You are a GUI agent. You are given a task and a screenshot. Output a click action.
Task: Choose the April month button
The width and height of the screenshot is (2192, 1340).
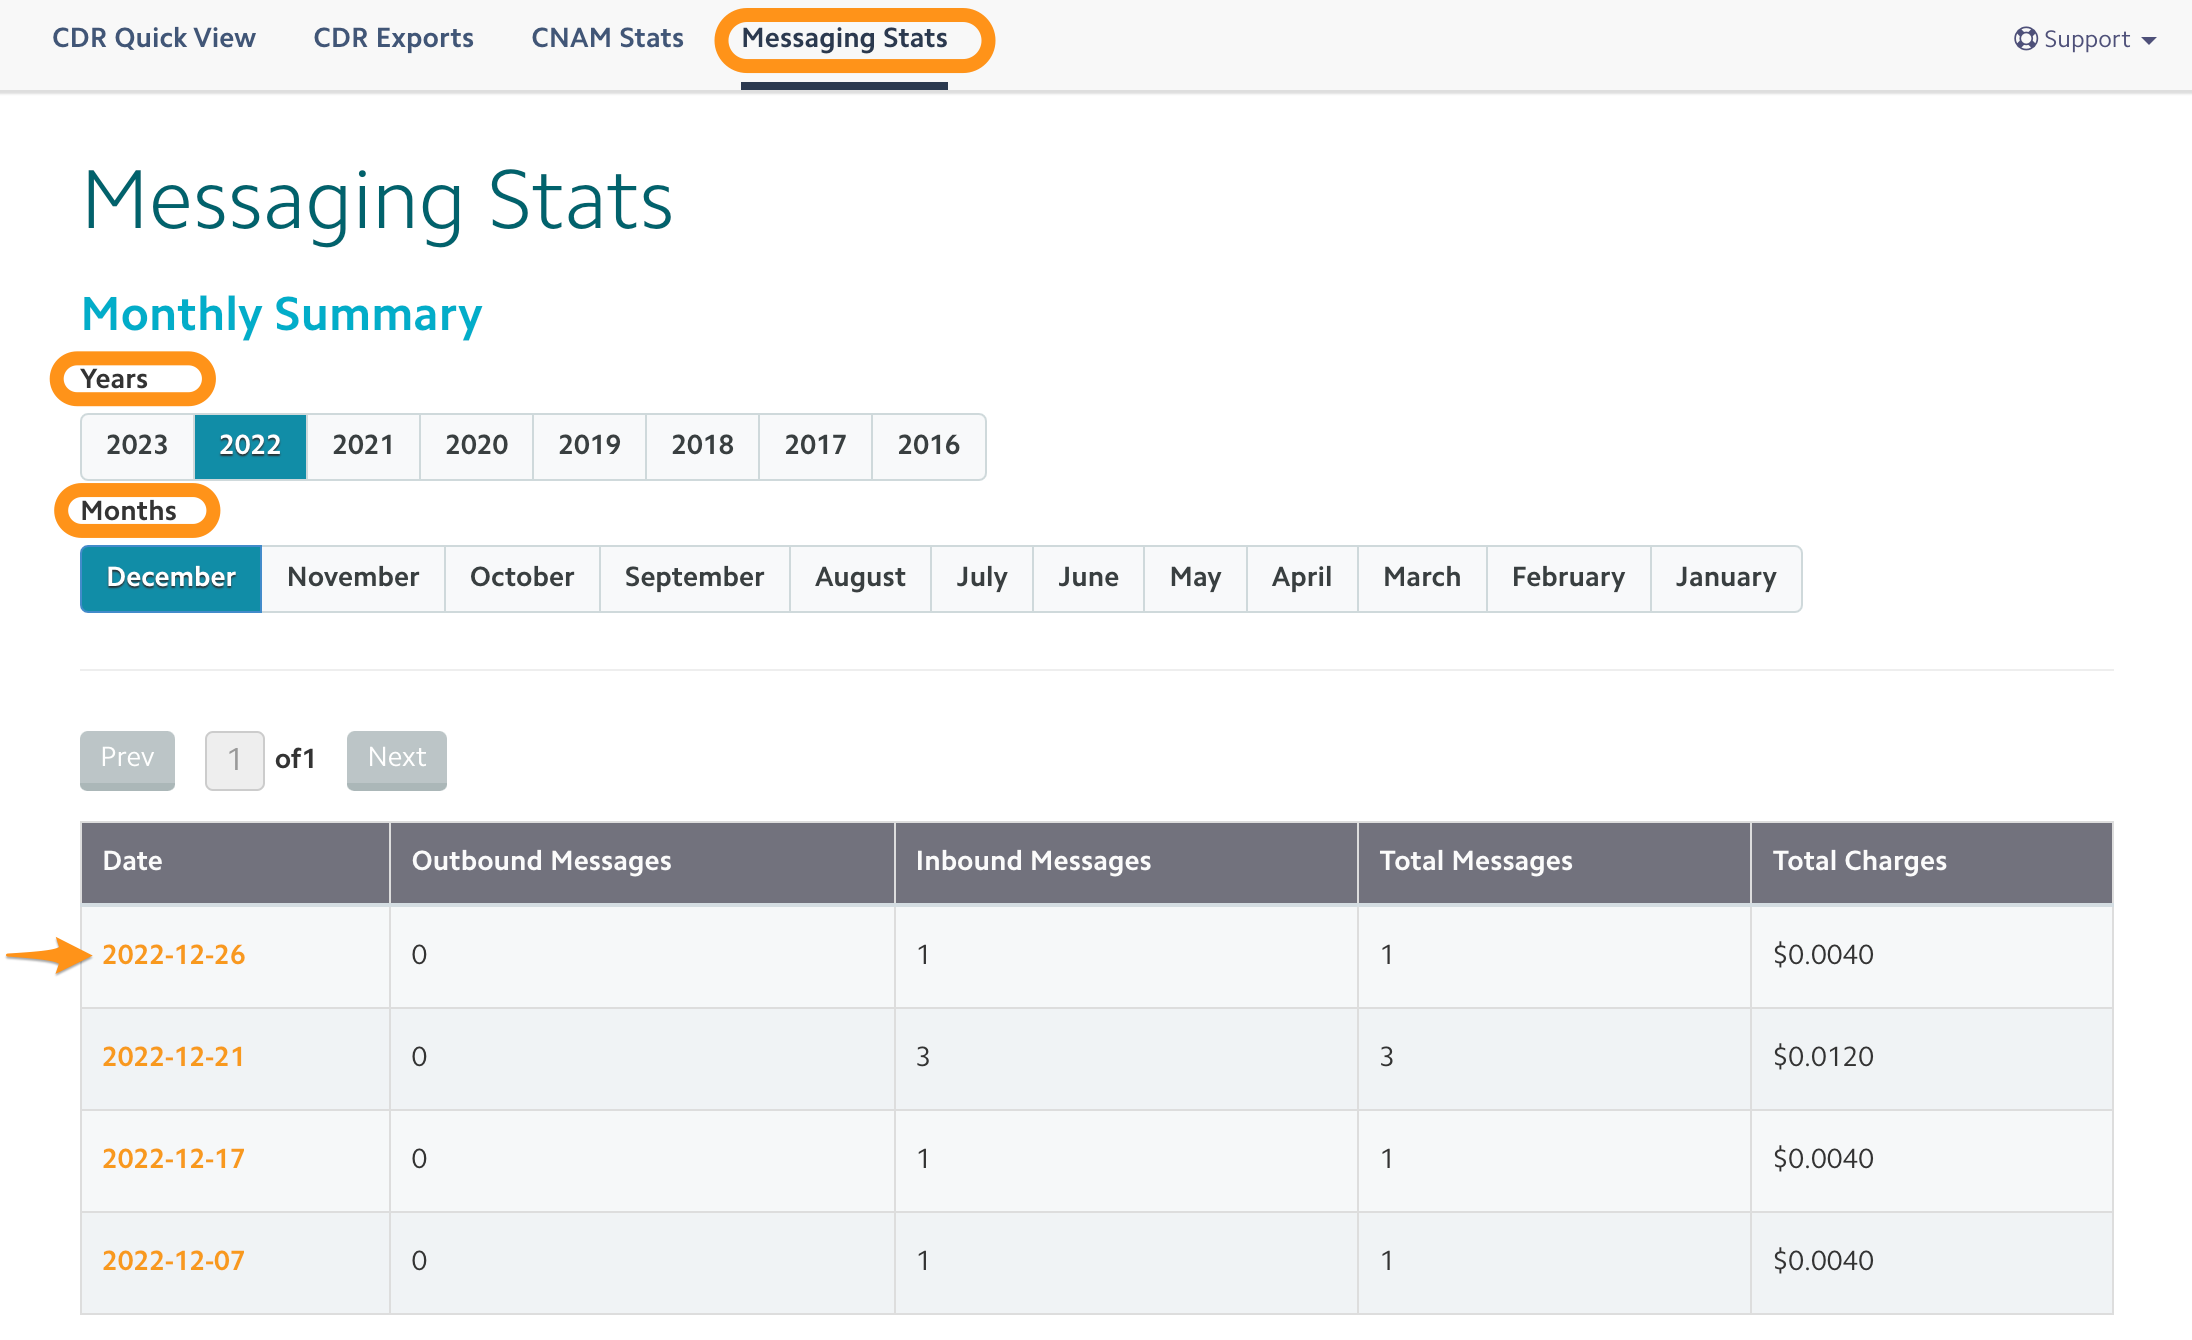[1302, 578]
